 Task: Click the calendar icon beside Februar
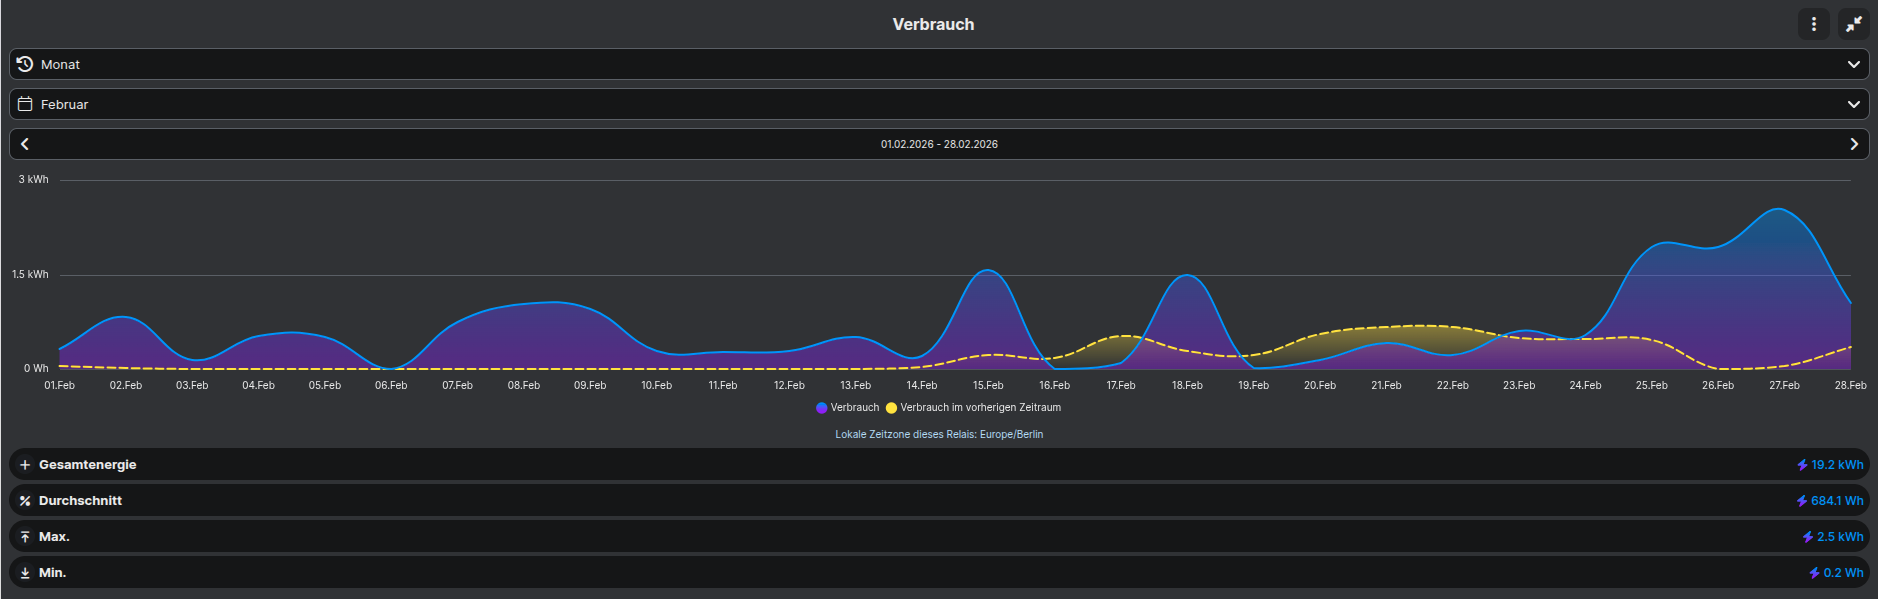[x=25, y=104]
